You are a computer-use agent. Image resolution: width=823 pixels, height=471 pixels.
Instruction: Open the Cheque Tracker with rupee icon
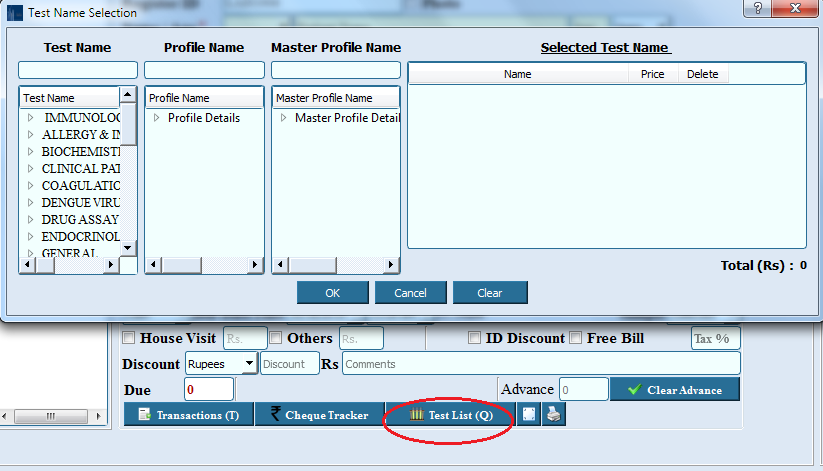pyautogui.click(x=318, y=415)
